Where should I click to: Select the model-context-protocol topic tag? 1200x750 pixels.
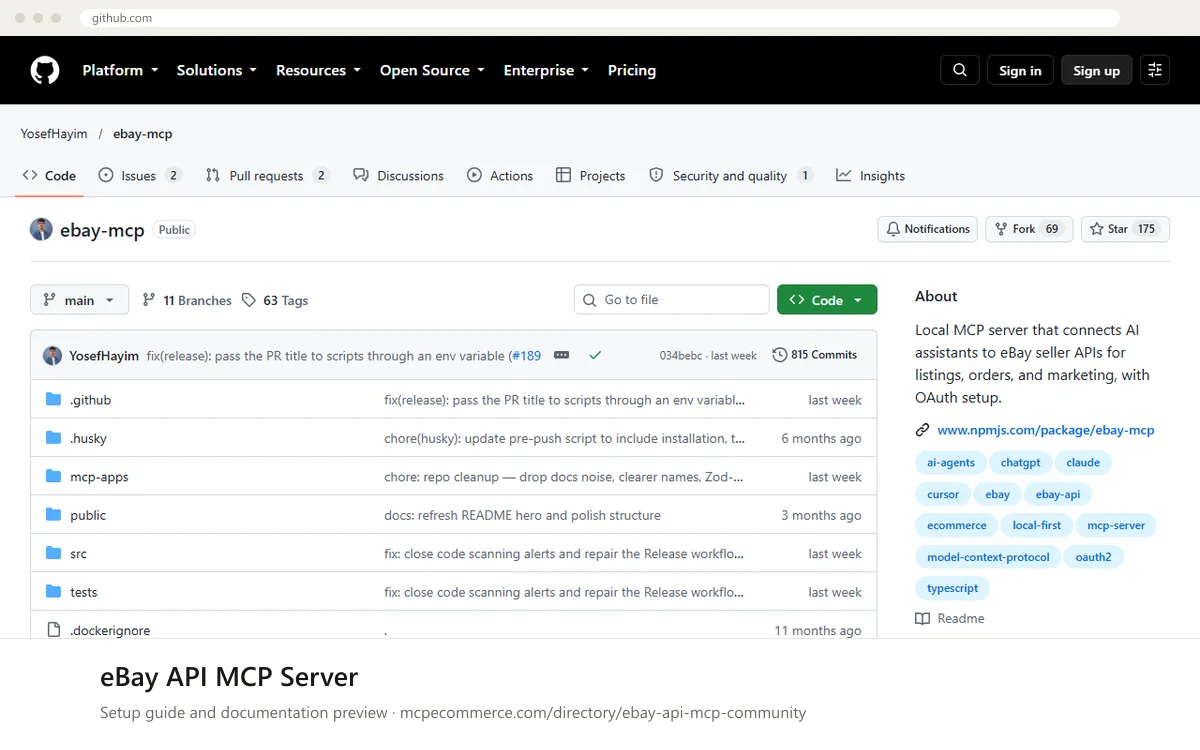pos(988,557)
